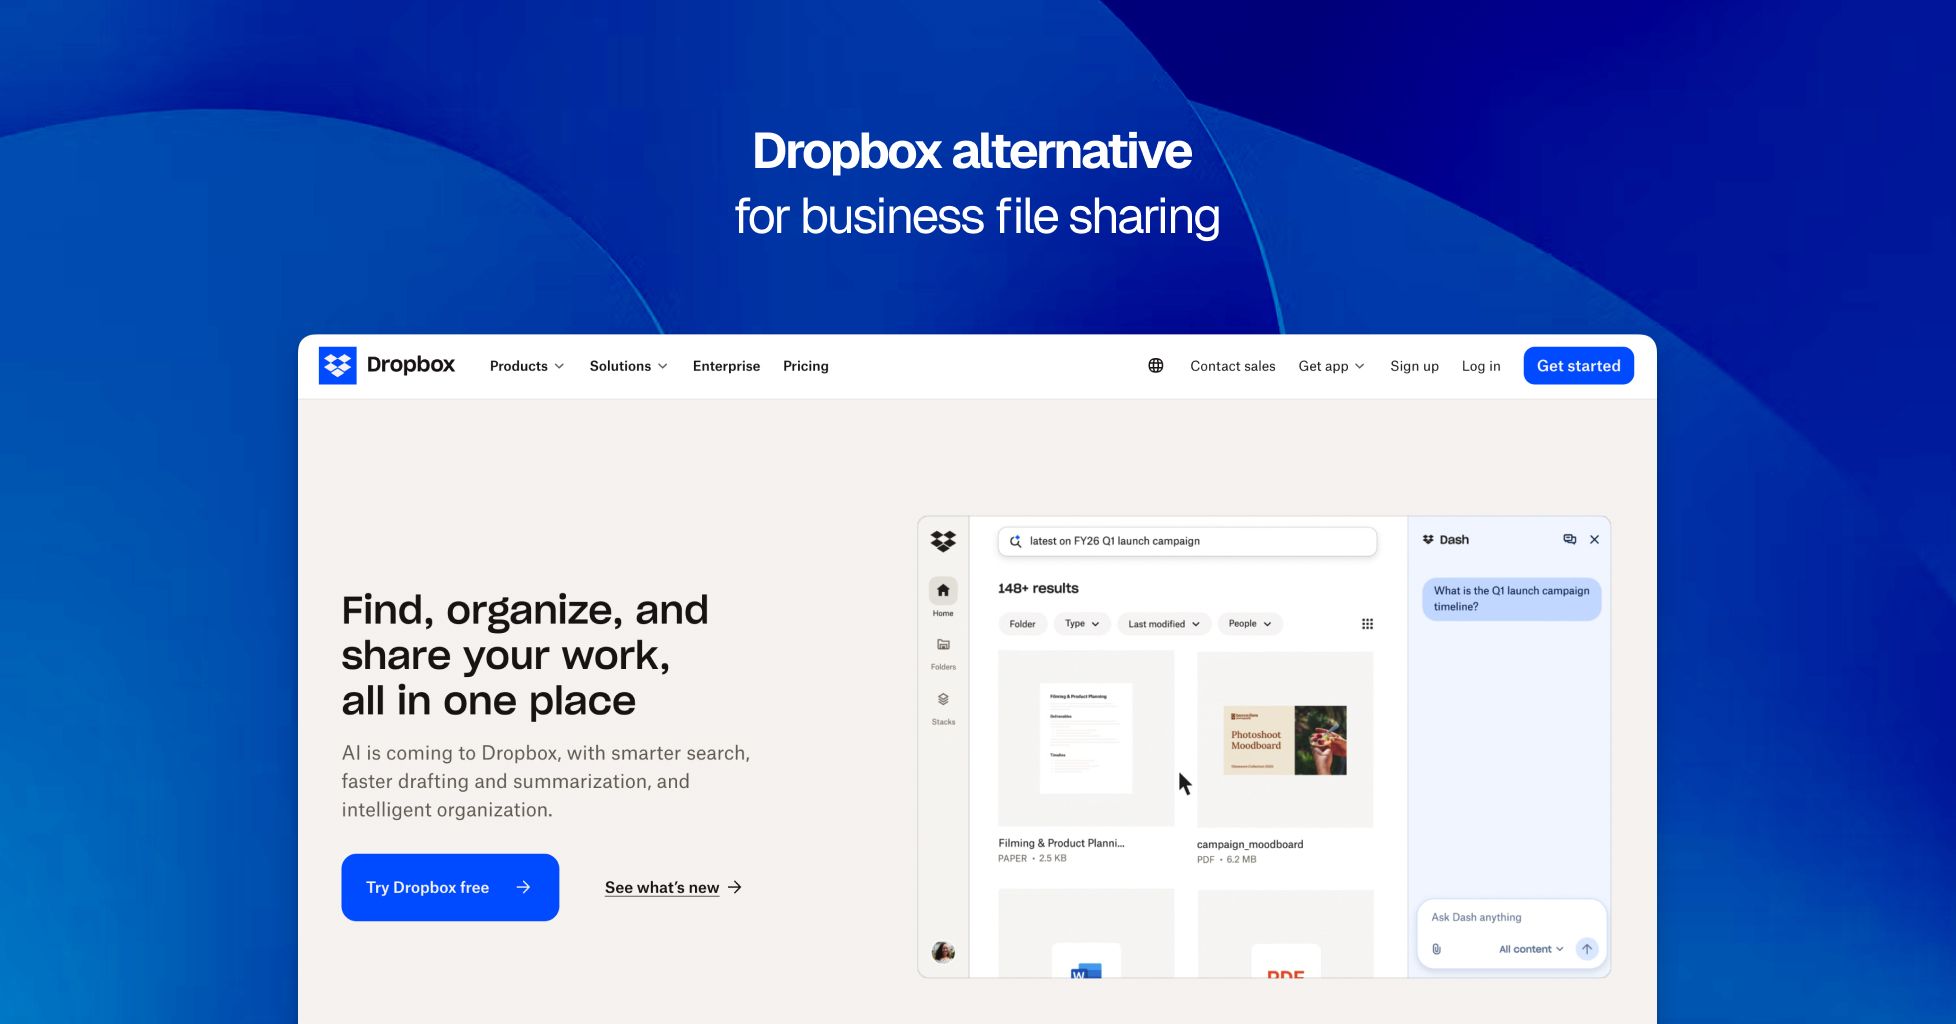
Task: Click the Q1 launch campaign timeline message
Action: click(1511, 598)
